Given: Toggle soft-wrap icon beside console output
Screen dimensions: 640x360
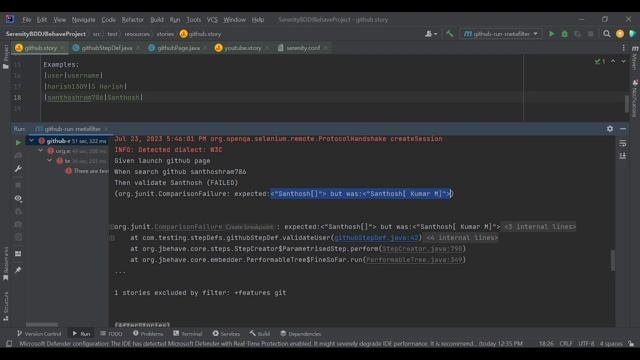Looking at the screenshot, I should (622, 144).
